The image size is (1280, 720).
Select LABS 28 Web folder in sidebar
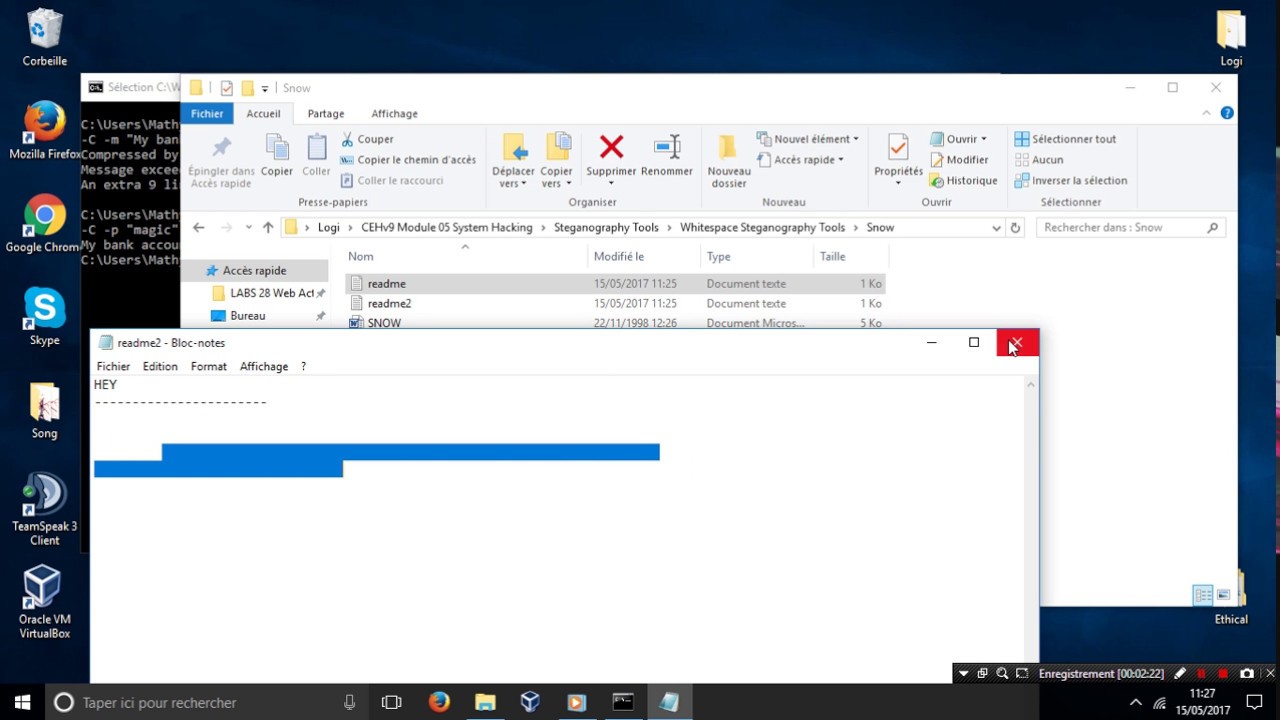pyautogui.click(x=271, y=294)
